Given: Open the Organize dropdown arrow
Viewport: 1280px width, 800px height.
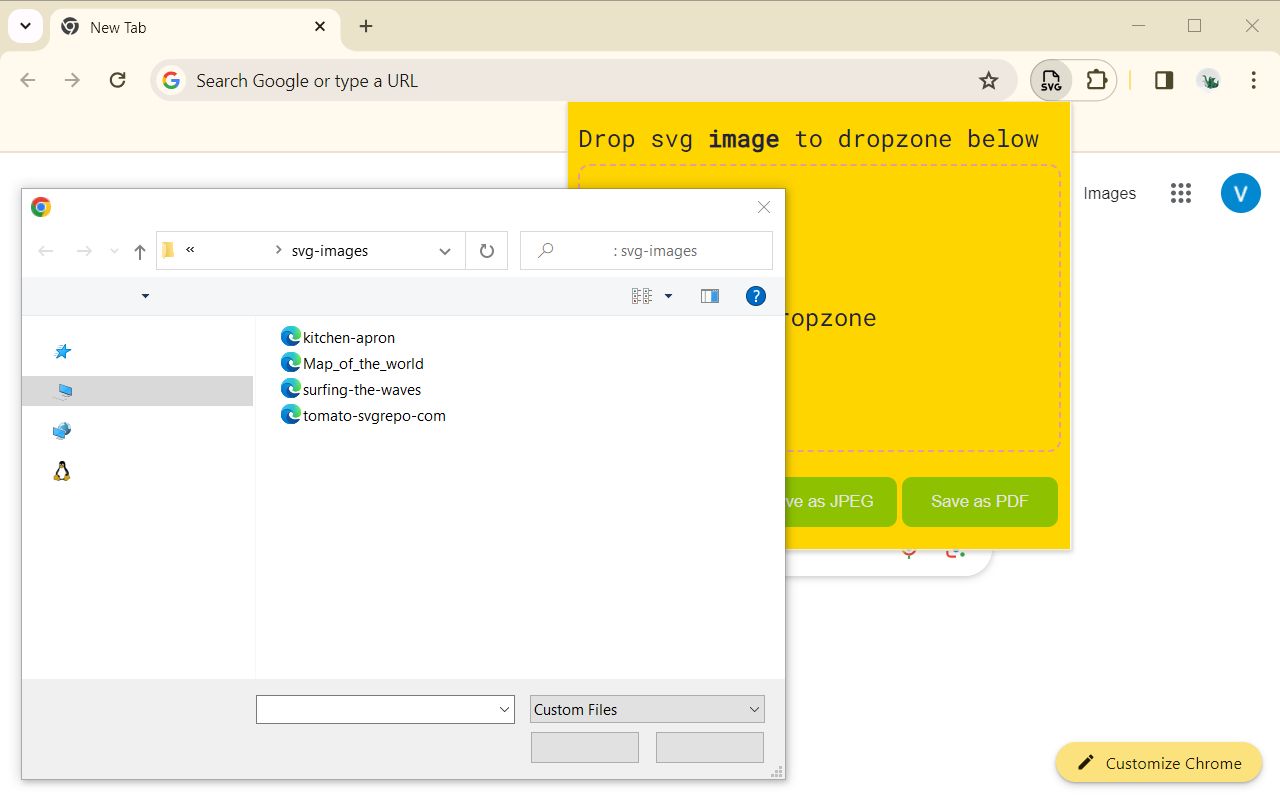Looking at the screenshot, I should point(145,296).
